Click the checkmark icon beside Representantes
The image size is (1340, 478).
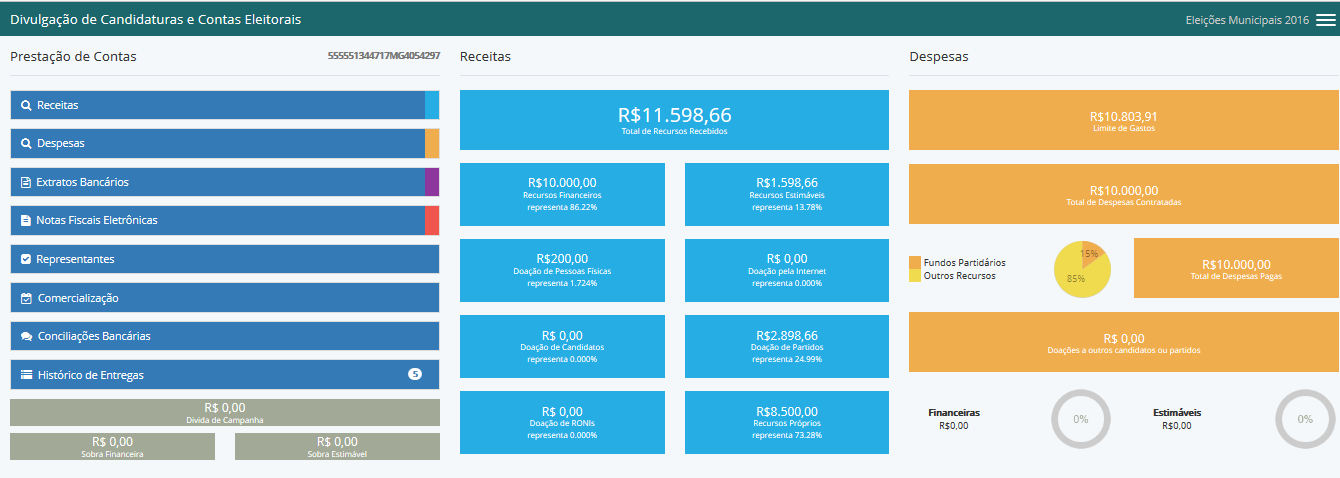point(26,259)
